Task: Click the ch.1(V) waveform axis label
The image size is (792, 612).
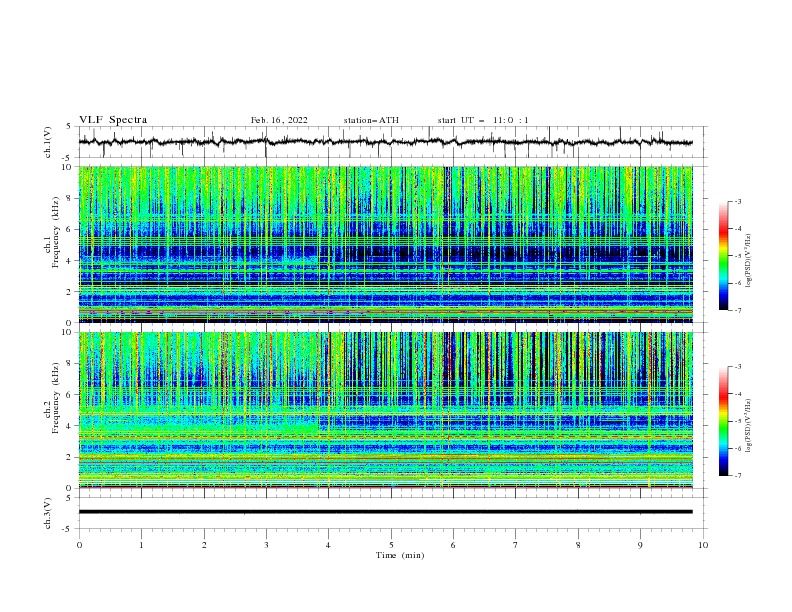Action: point(48,142)
